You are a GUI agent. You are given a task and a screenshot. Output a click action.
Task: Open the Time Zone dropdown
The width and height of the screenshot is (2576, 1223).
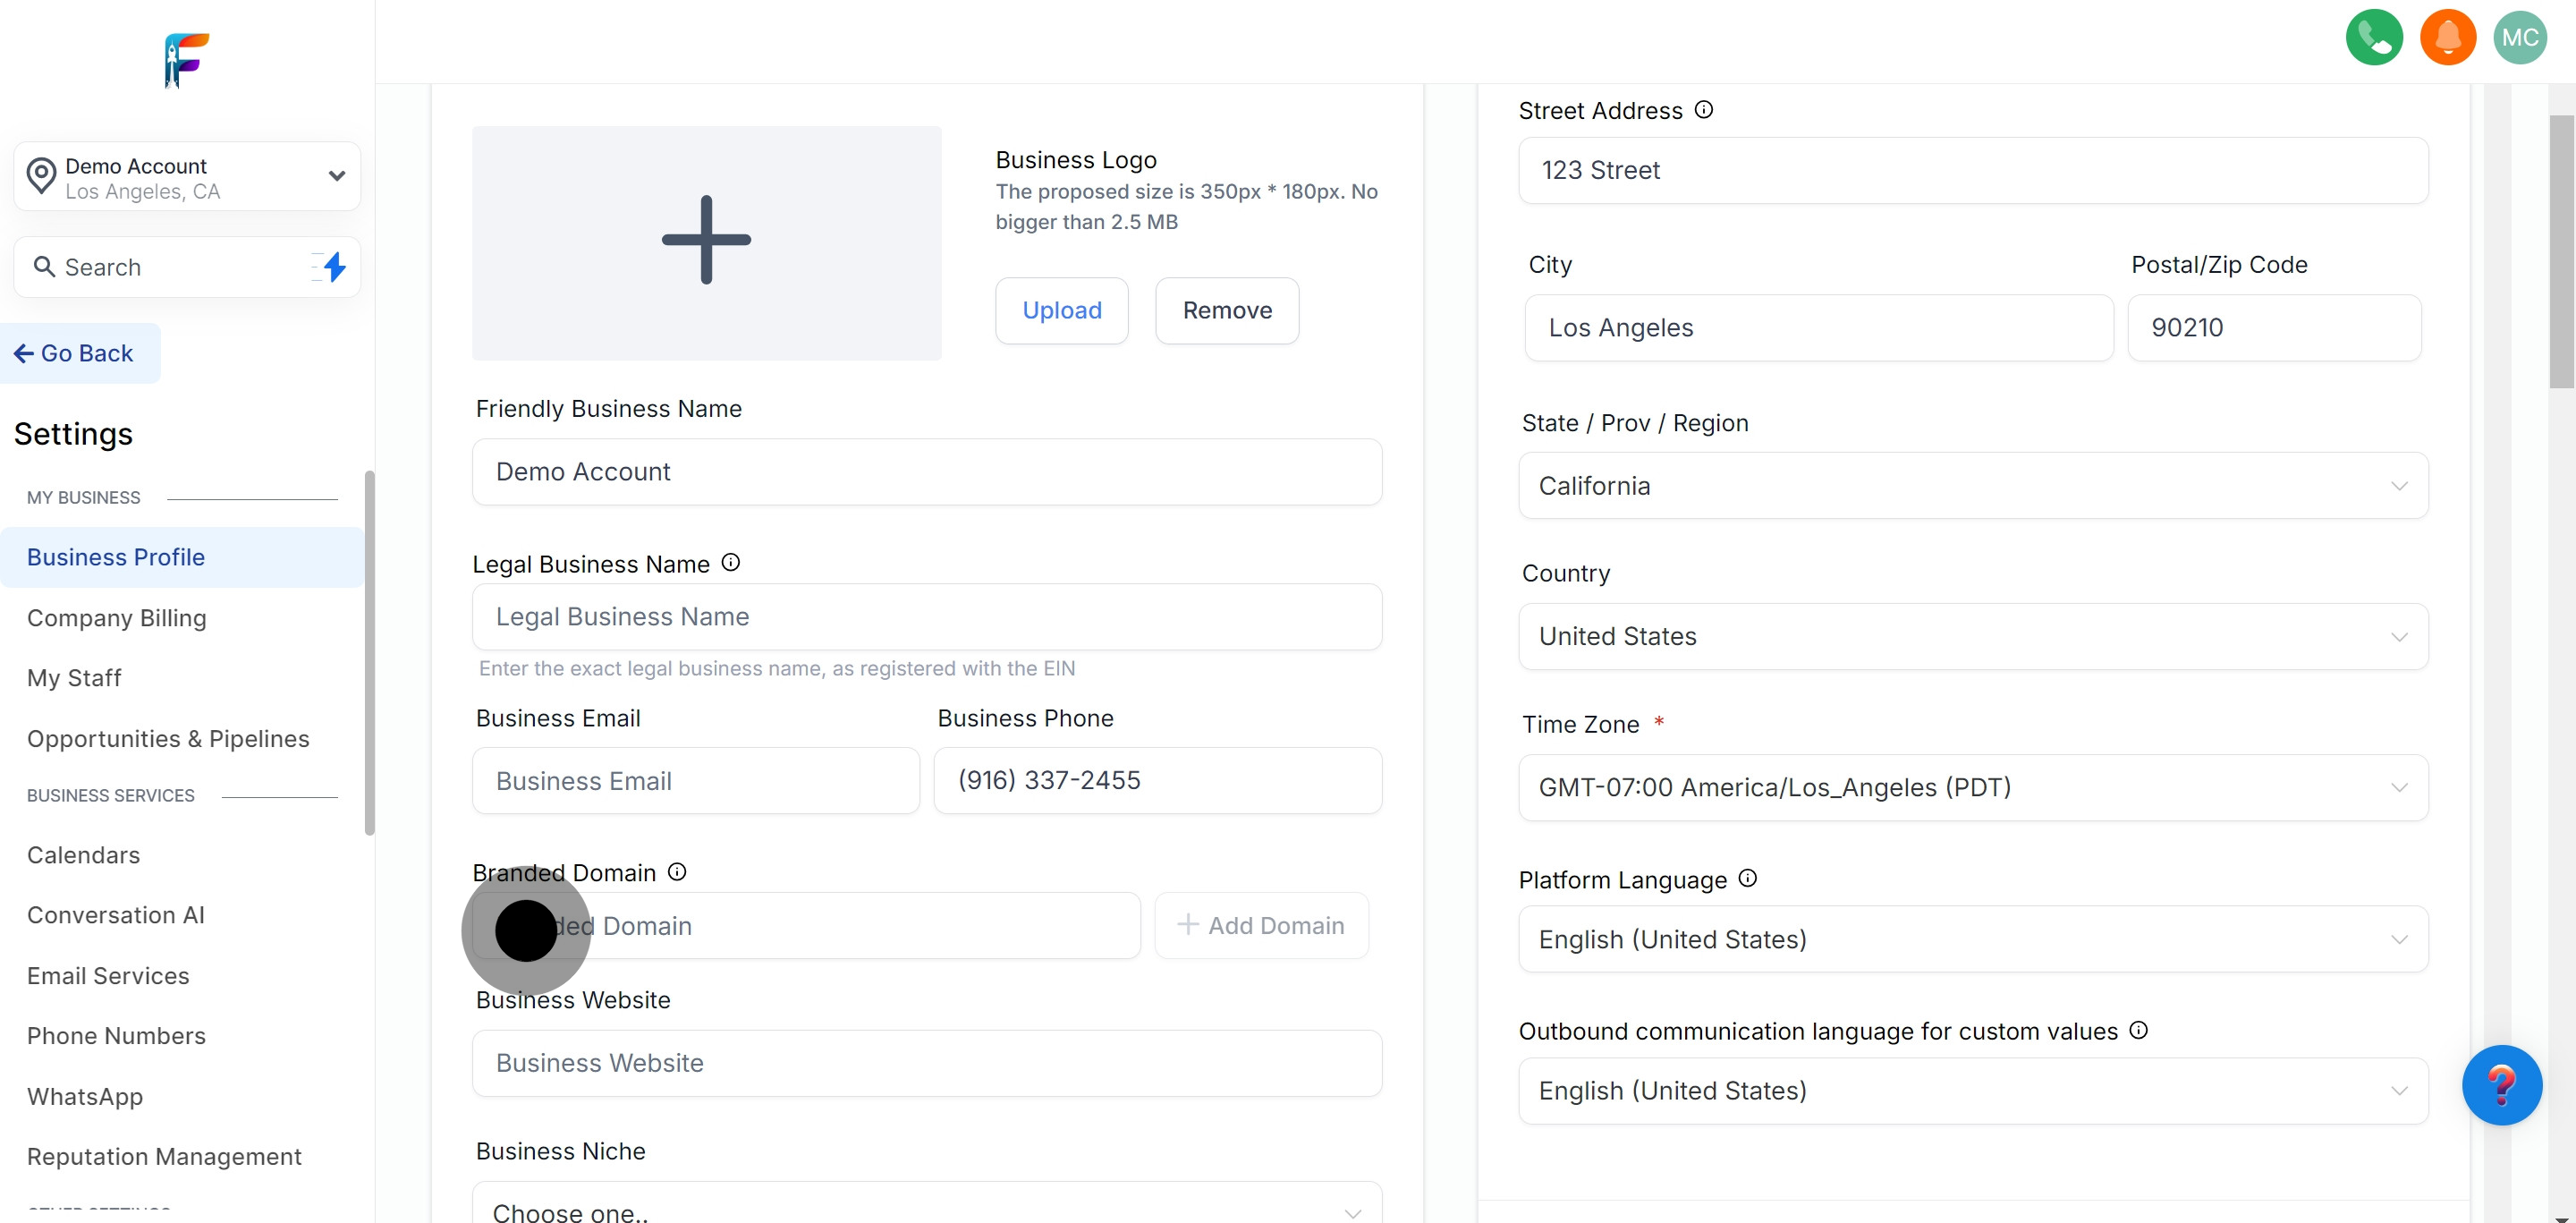(x=1972, y=788)
